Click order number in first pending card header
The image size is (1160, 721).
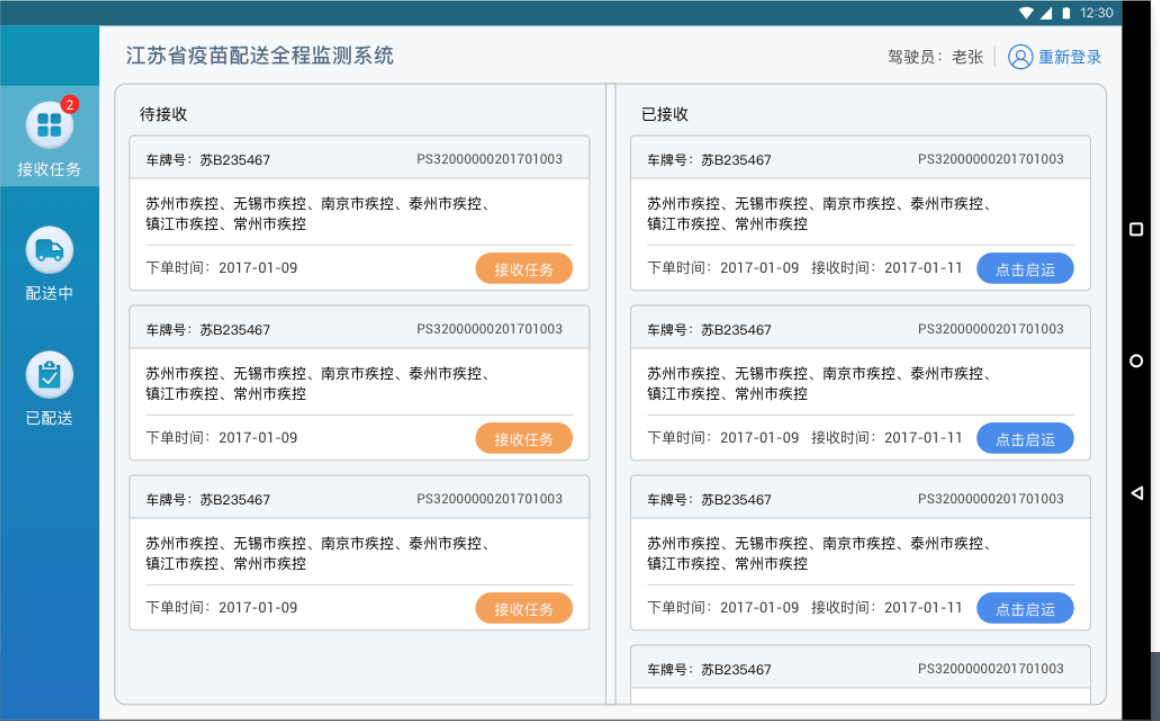490,159
